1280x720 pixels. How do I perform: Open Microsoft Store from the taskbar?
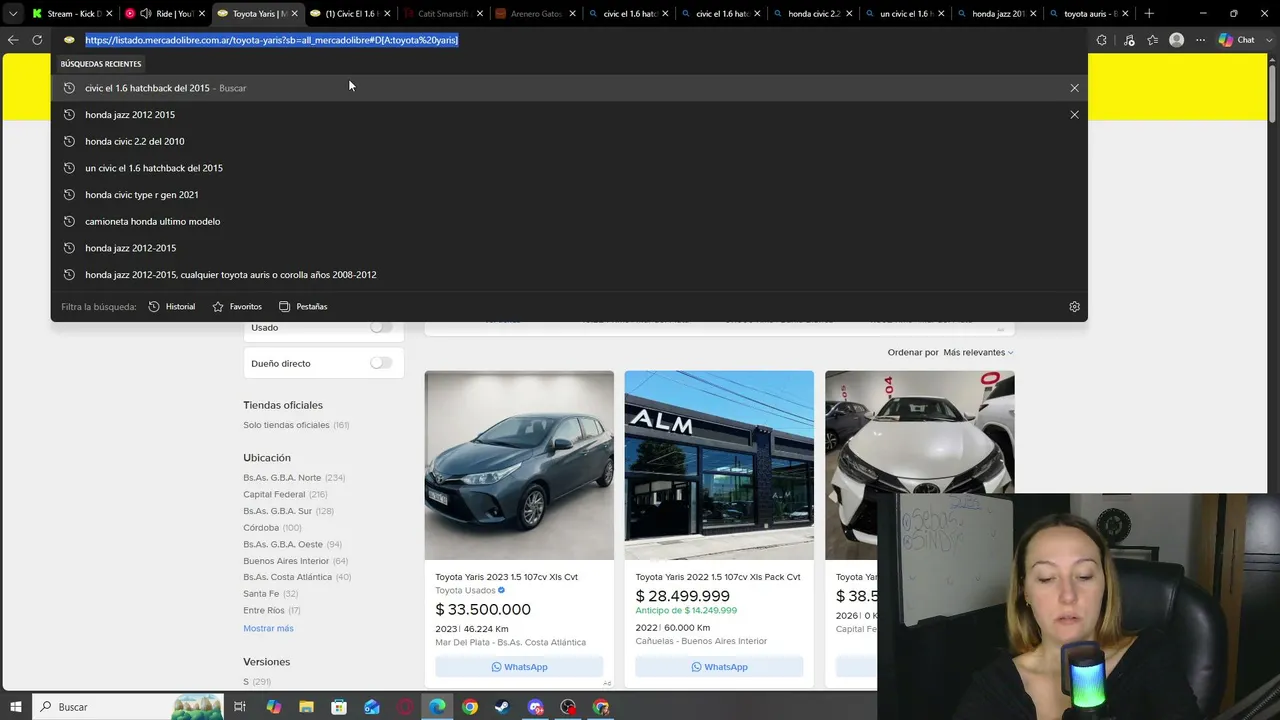pyautogui.click(x=339, y=707)
